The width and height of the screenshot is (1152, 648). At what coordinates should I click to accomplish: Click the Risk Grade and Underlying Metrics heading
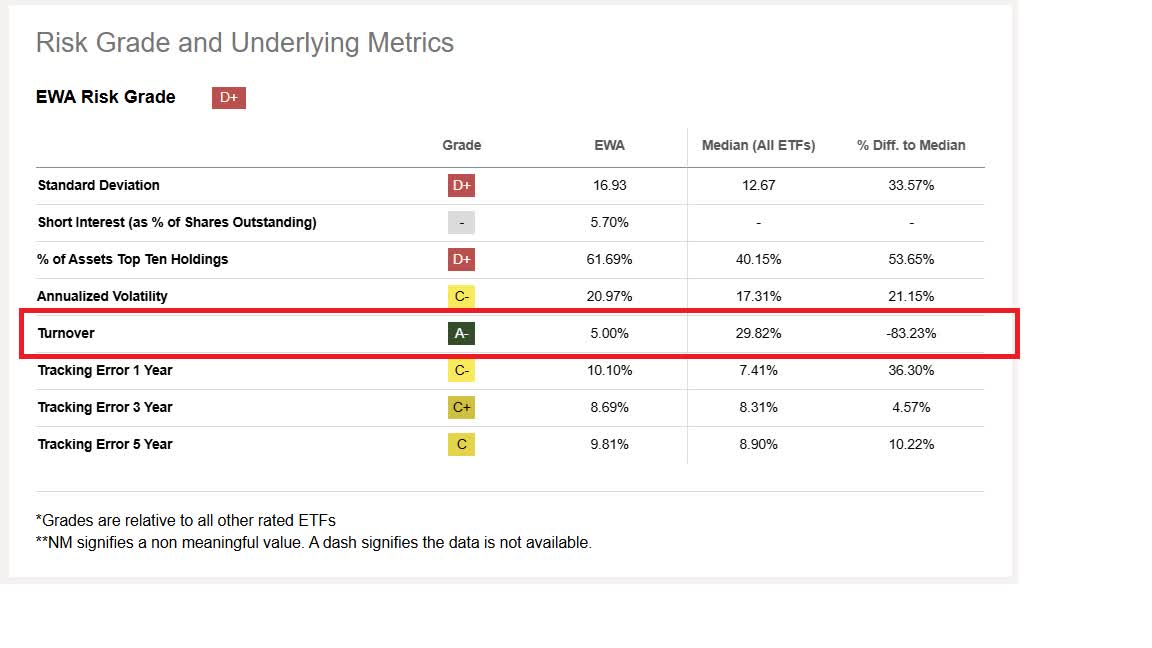(x=245, y=43)
